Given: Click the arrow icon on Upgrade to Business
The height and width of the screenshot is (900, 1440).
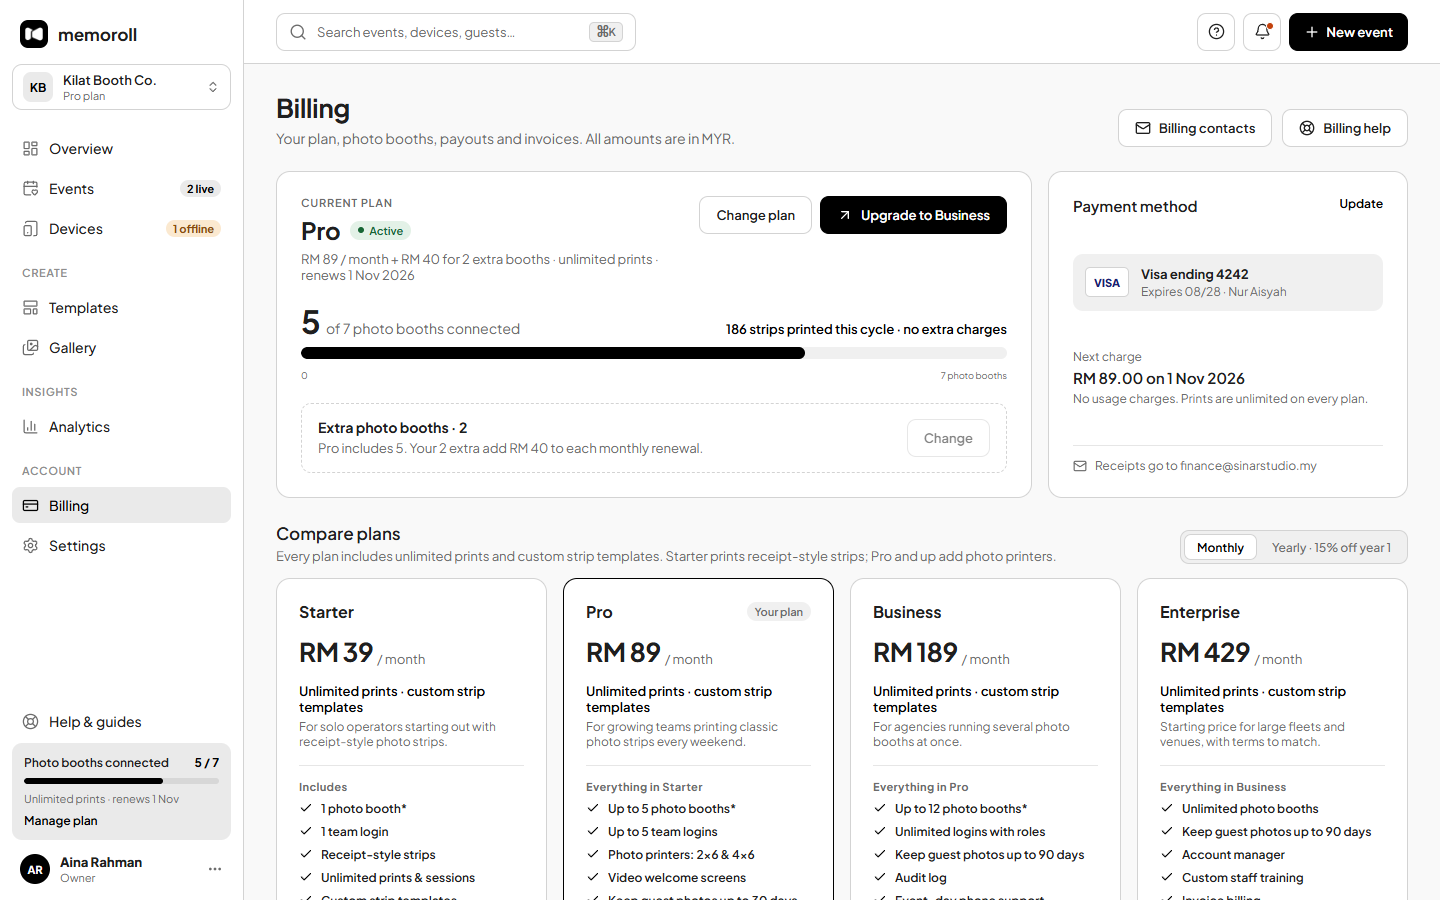Looking at the screenshot, I should pyautogui.click(x=845, y=215).
